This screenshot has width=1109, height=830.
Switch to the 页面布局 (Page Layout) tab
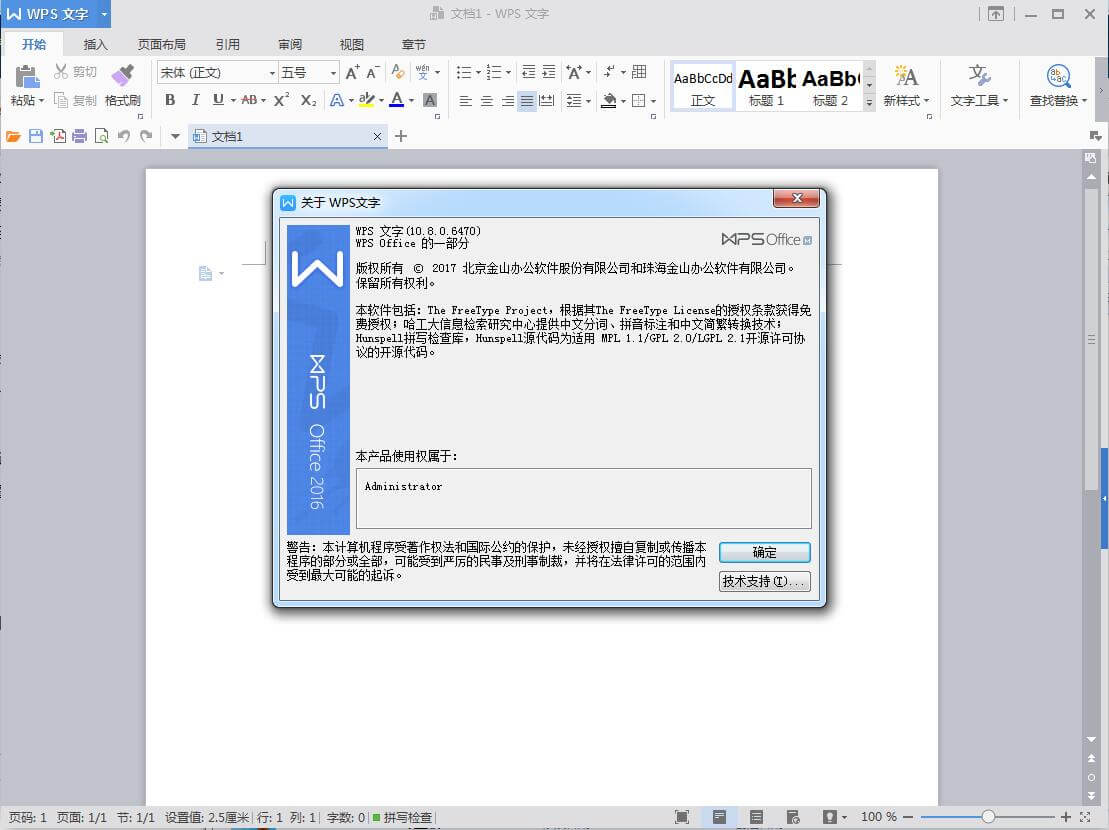coord(161,45)
